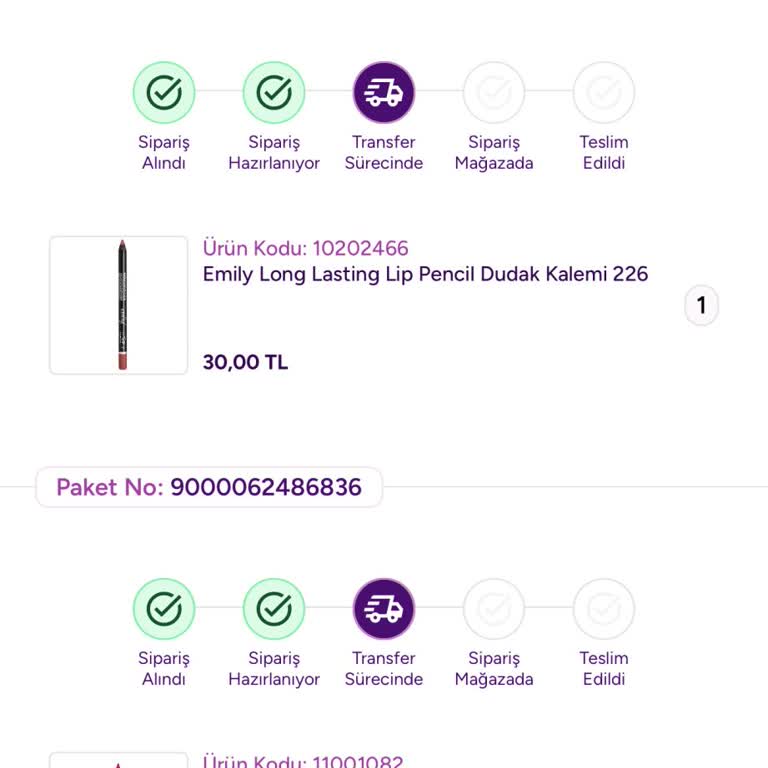Click Sipariş Hazırlanıyor checkmark icon below Paket No
Screen dimensions: 768x768
274,609
